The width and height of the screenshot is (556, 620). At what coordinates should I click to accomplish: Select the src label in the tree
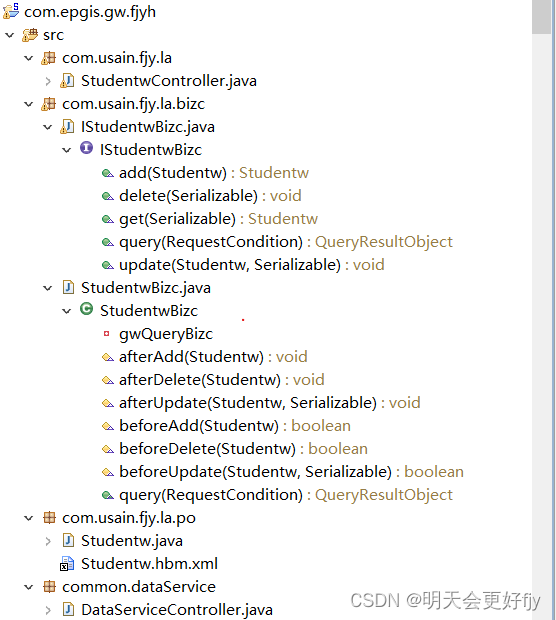pyautogui.click(x=53, y=35)
